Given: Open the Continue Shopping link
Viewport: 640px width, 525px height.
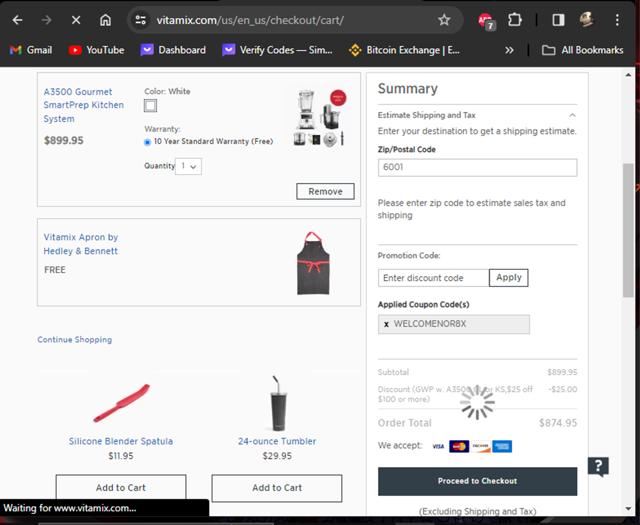Looking at the screenshot, I should pyautogui.click(x=75, y=340).
